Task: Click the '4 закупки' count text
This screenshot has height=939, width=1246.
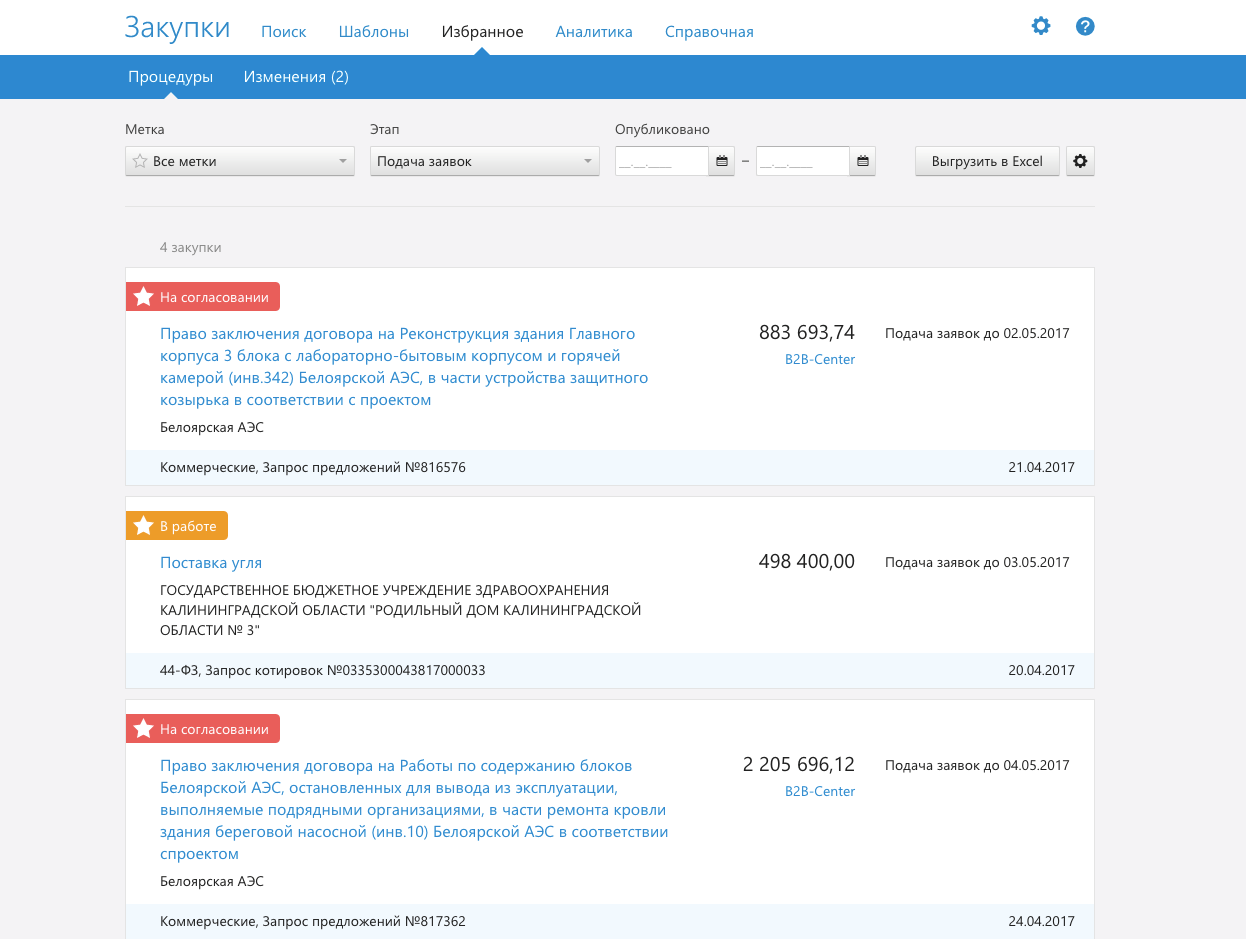Action: 190,247
